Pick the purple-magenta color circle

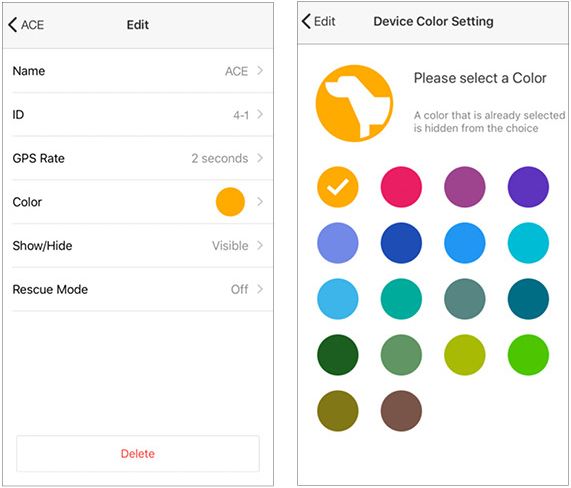point(465,187)
